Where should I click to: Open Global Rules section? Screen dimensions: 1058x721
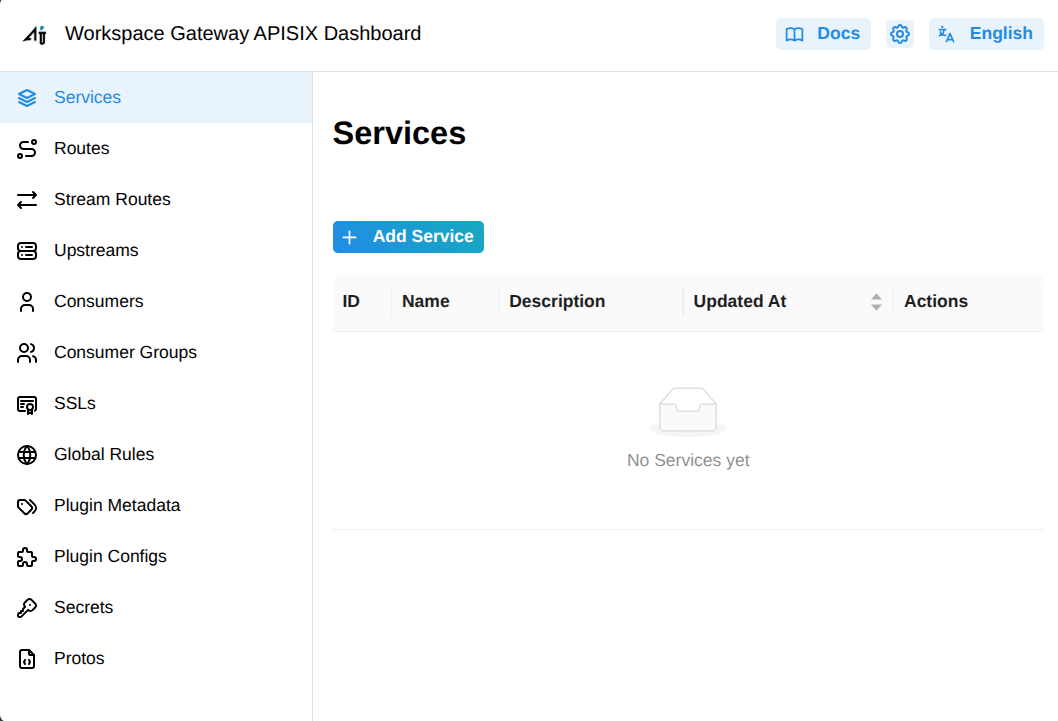click(x=156, y=455)
